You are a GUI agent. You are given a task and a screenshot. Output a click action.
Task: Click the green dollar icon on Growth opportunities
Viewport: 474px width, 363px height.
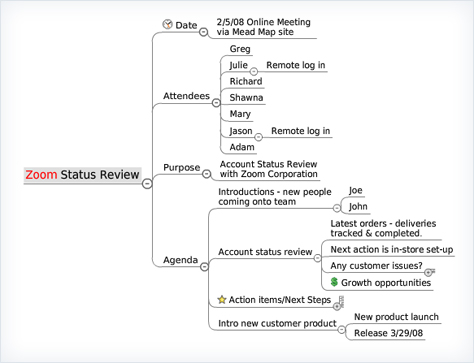coord(334,282)
